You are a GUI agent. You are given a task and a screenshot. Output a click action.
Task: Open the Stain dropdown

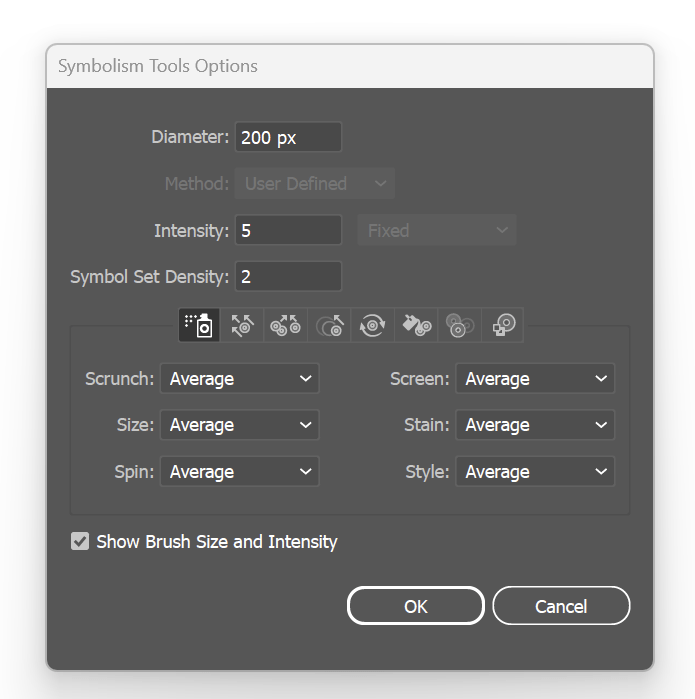(x=535, y=425)
